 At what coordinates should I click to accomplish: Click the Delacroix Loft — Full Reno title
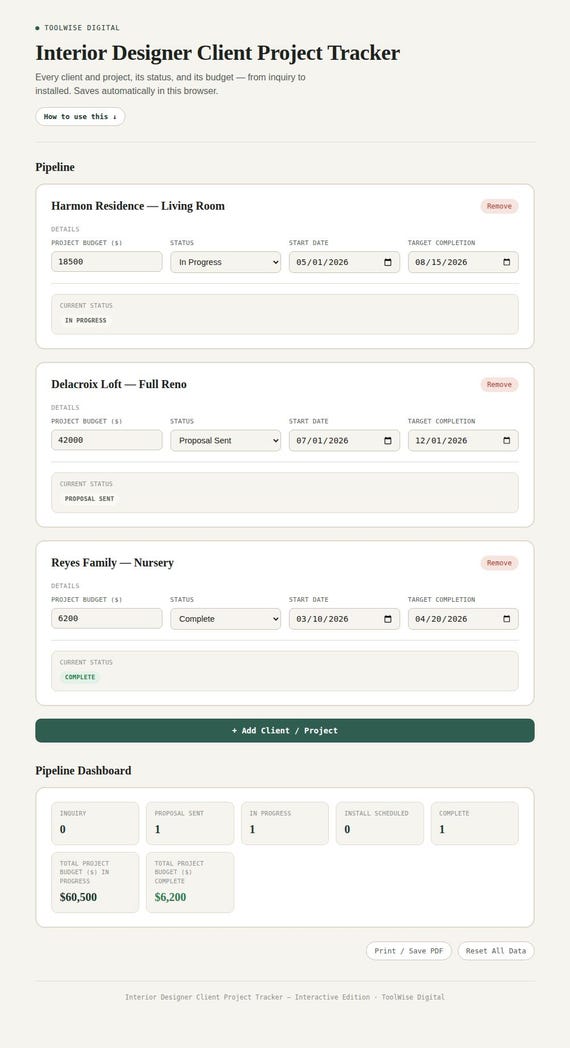[119, 384]
